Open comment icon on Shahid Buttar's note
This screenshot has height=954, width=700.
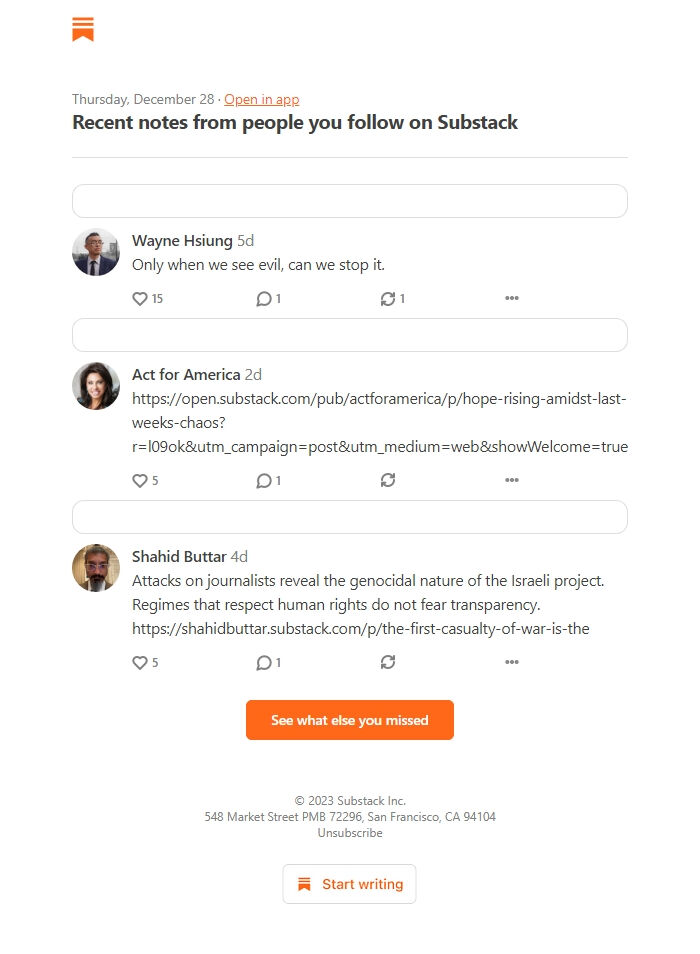click(x=262, y=662)
